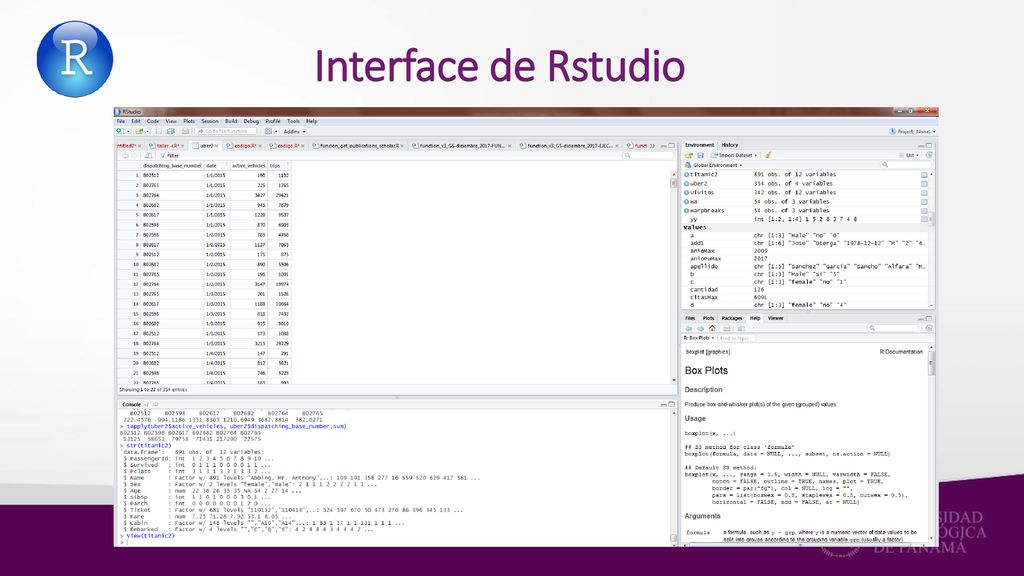The image size is (1024, 576).
Task: Switch to the Files tab
Action: (x=690, y=318)
